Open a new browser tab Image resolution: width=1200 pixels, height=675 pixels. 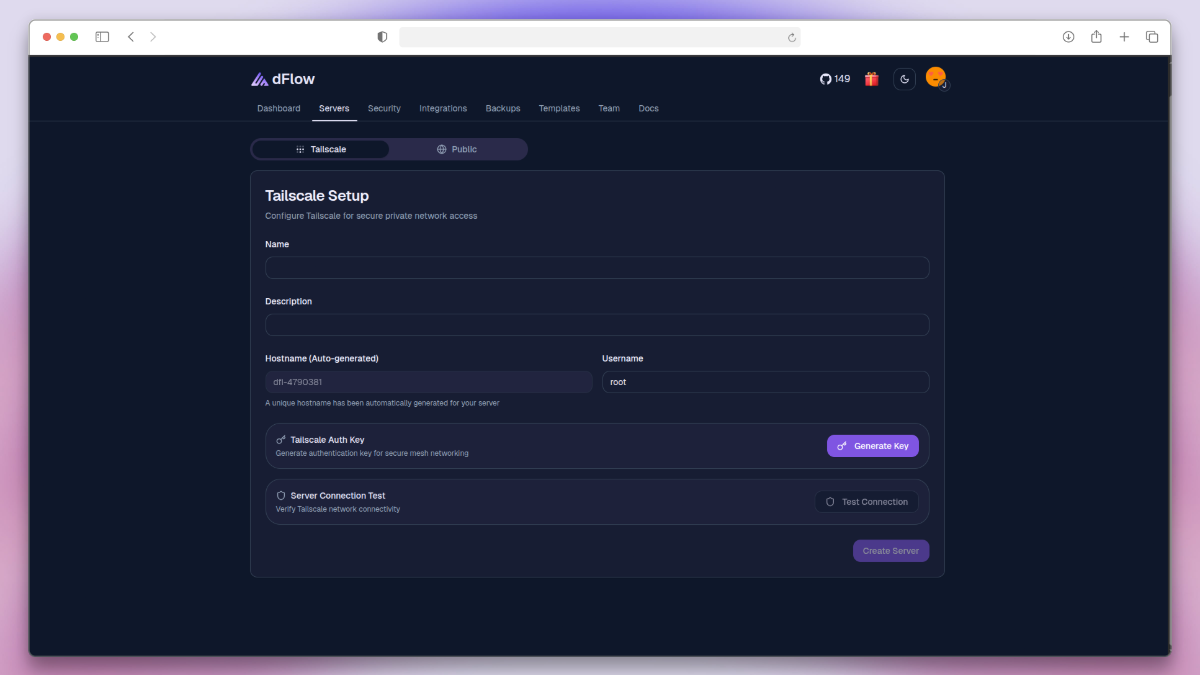[x=1124, y=37]
